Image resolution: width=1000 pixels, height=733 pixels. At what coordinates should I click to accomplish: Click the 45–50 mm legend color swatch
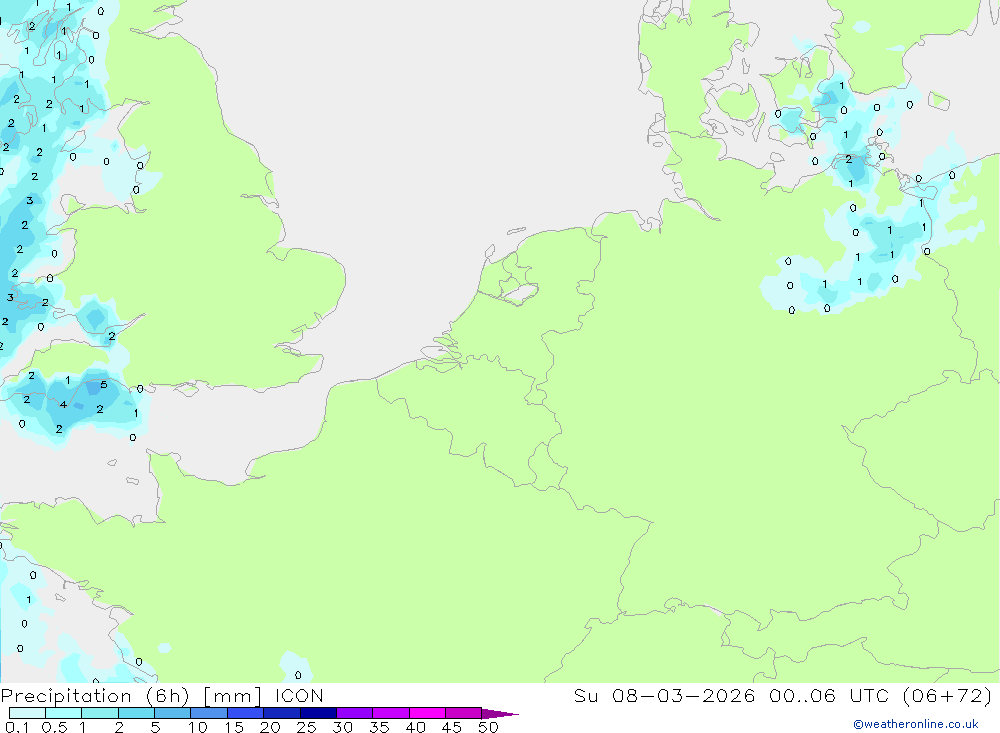pyautogui.click(x=464, y=713)
